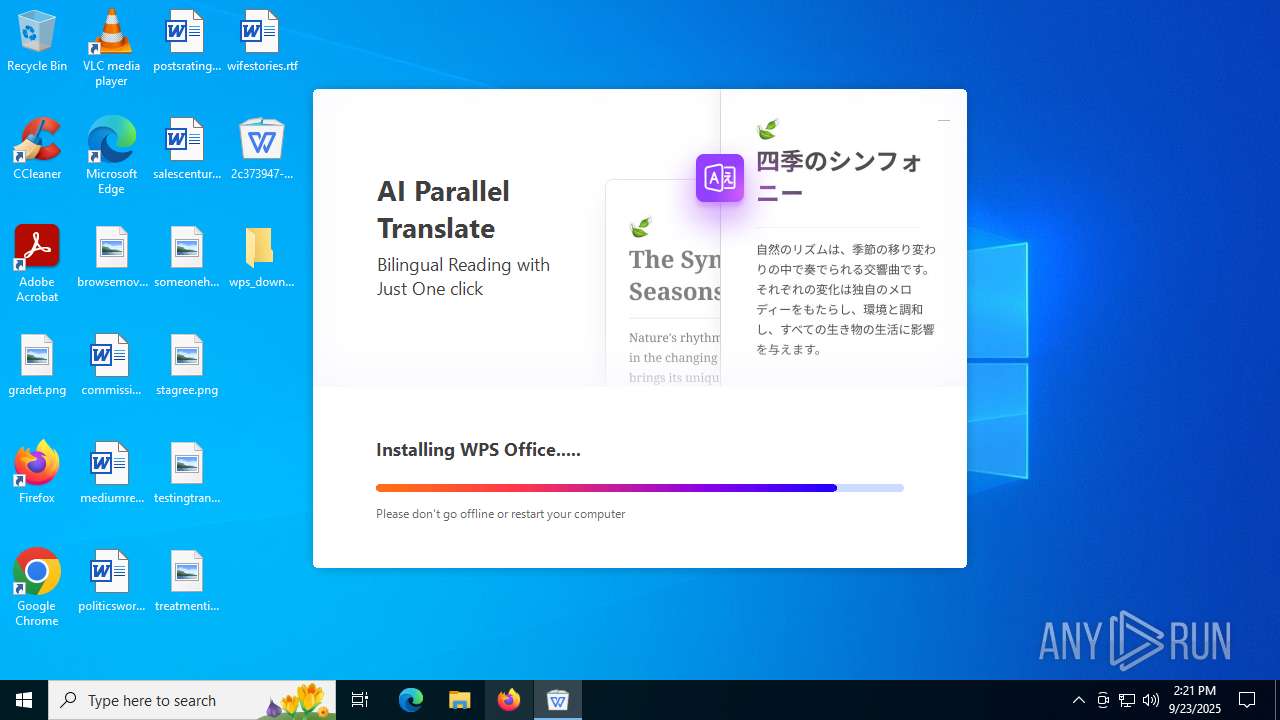Open the Recycle Bin desktop icon

[37, 42]
